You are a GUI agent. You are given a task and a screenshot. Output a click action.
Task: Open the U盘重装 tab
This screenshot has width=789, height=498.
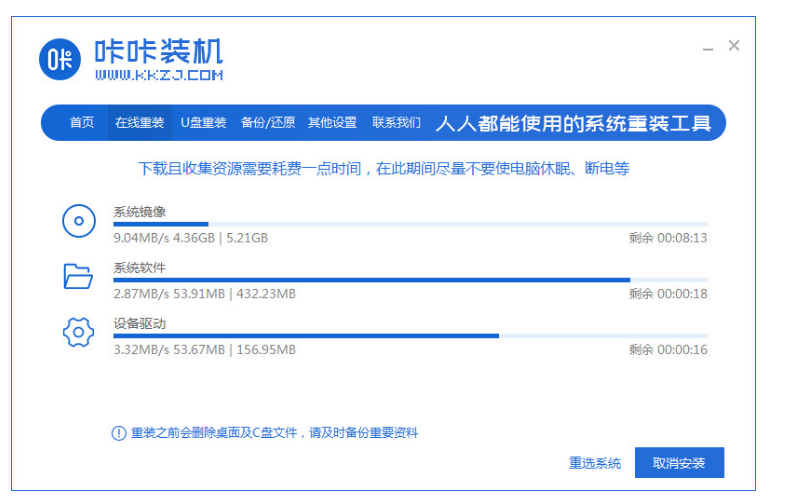coord(203,123)
